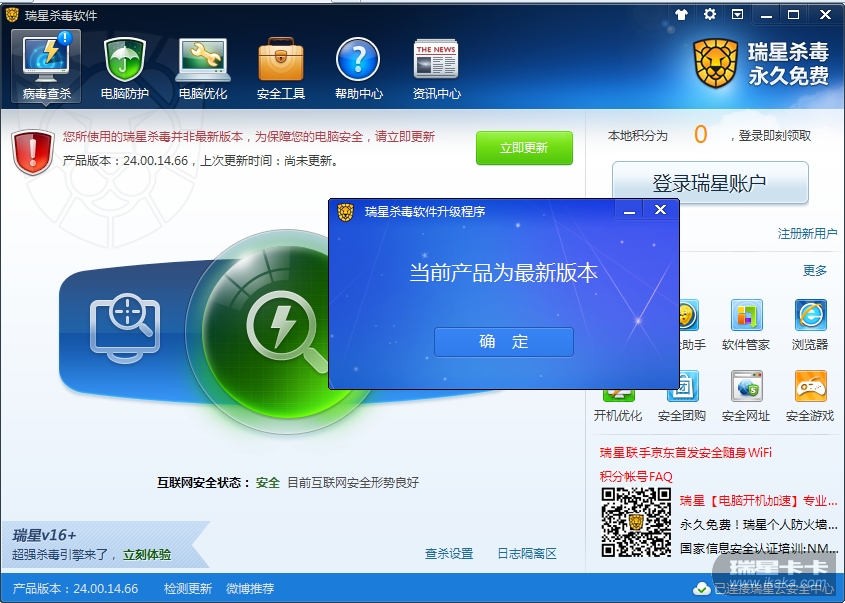Open 电脑优化 optimization tab

[203, 67]
